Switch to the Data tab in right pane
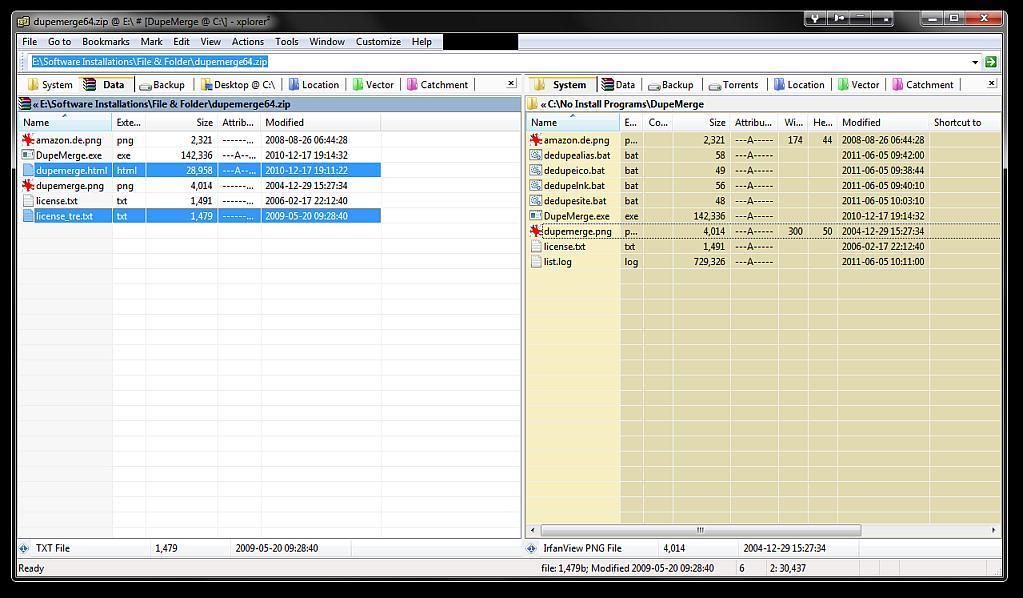 click(618, 85)
